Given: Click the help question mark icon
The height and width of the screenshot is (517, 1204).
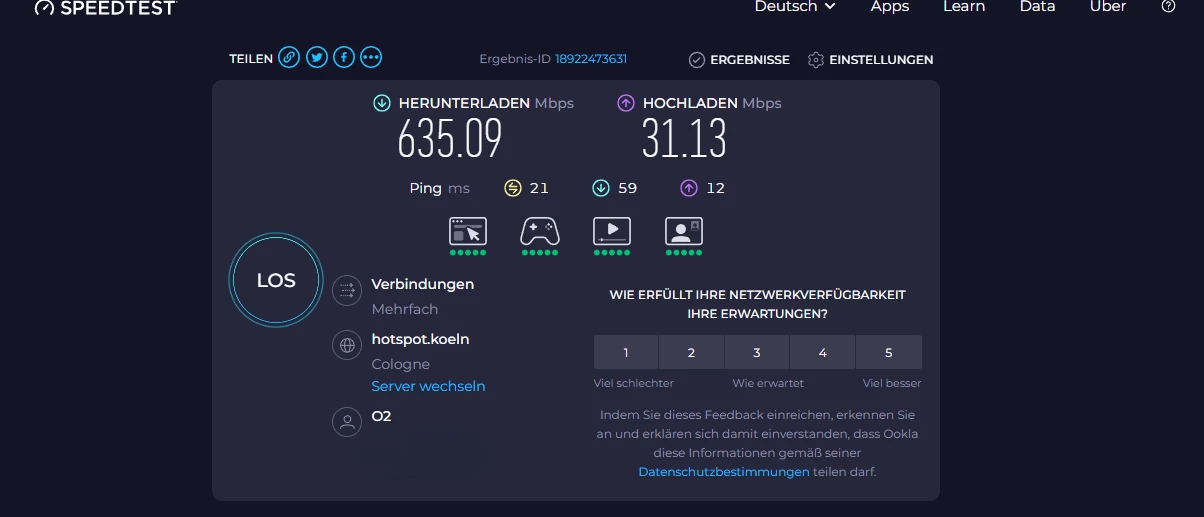Looking at the screenshot, I should (x=1168, y=7).
